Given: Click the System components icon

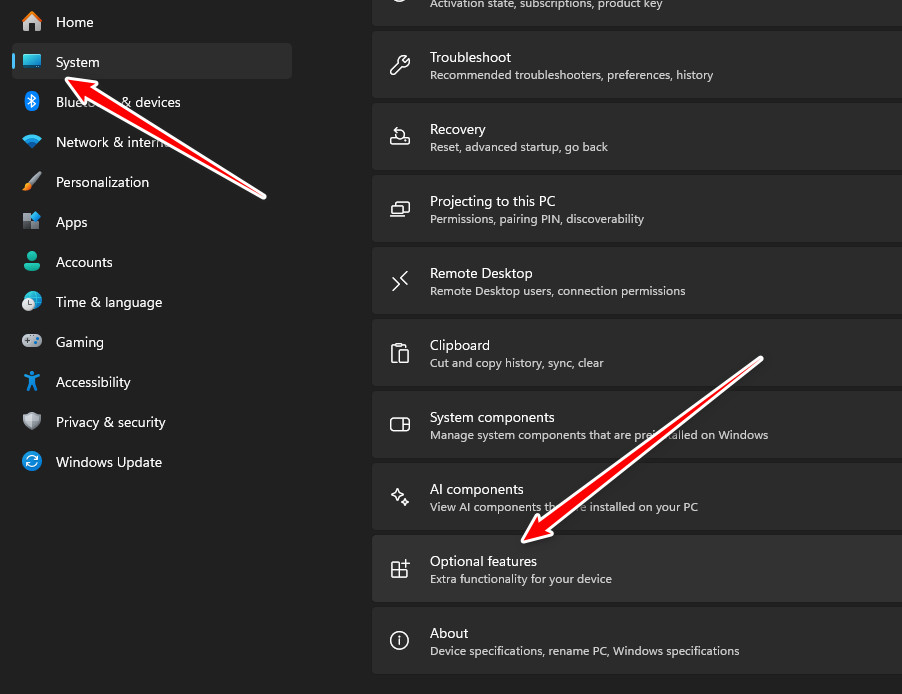Looking at the screenshot, I should 400,425.
